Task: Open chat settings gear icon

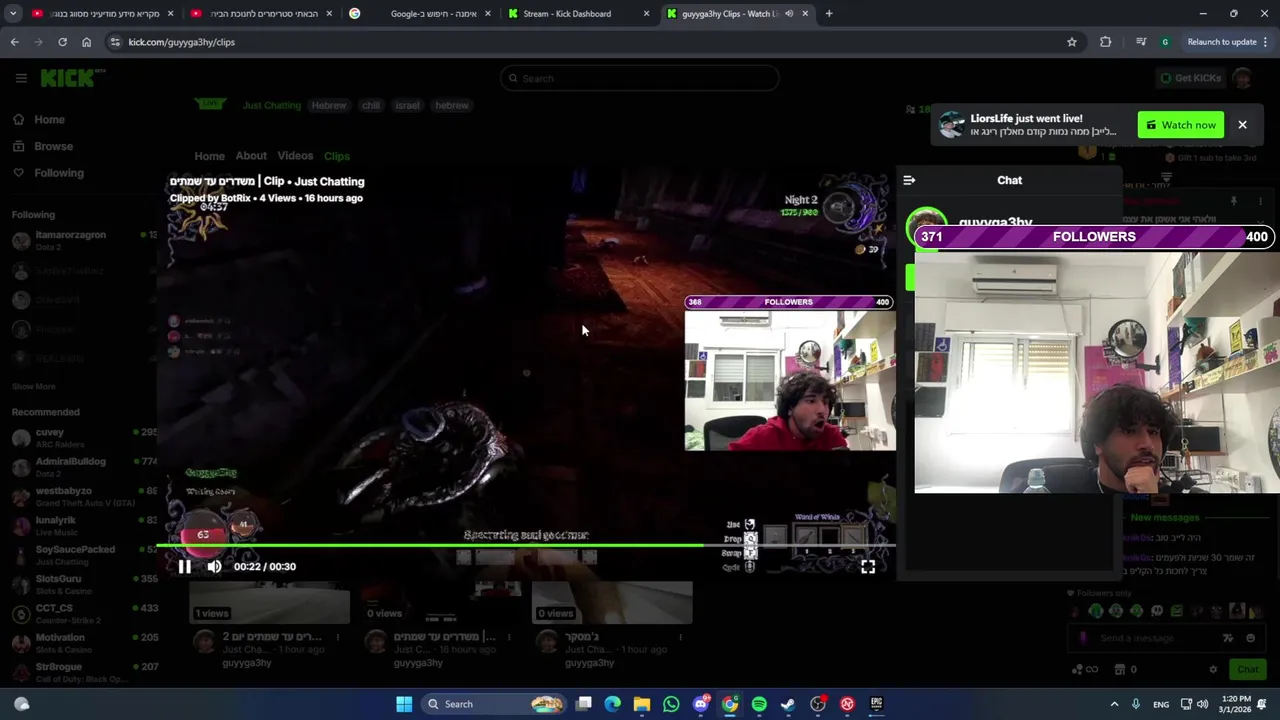Action: click(1213, 669)
